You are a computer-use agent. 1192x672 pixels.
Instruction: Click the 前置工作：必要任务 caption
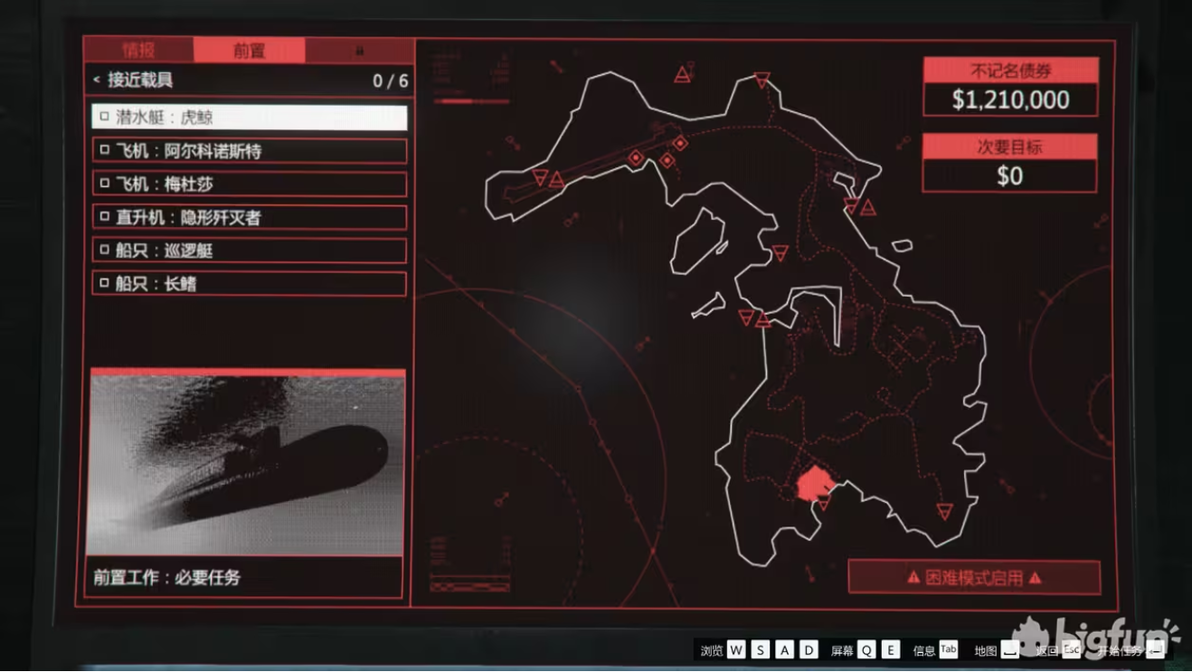[167, 578]
